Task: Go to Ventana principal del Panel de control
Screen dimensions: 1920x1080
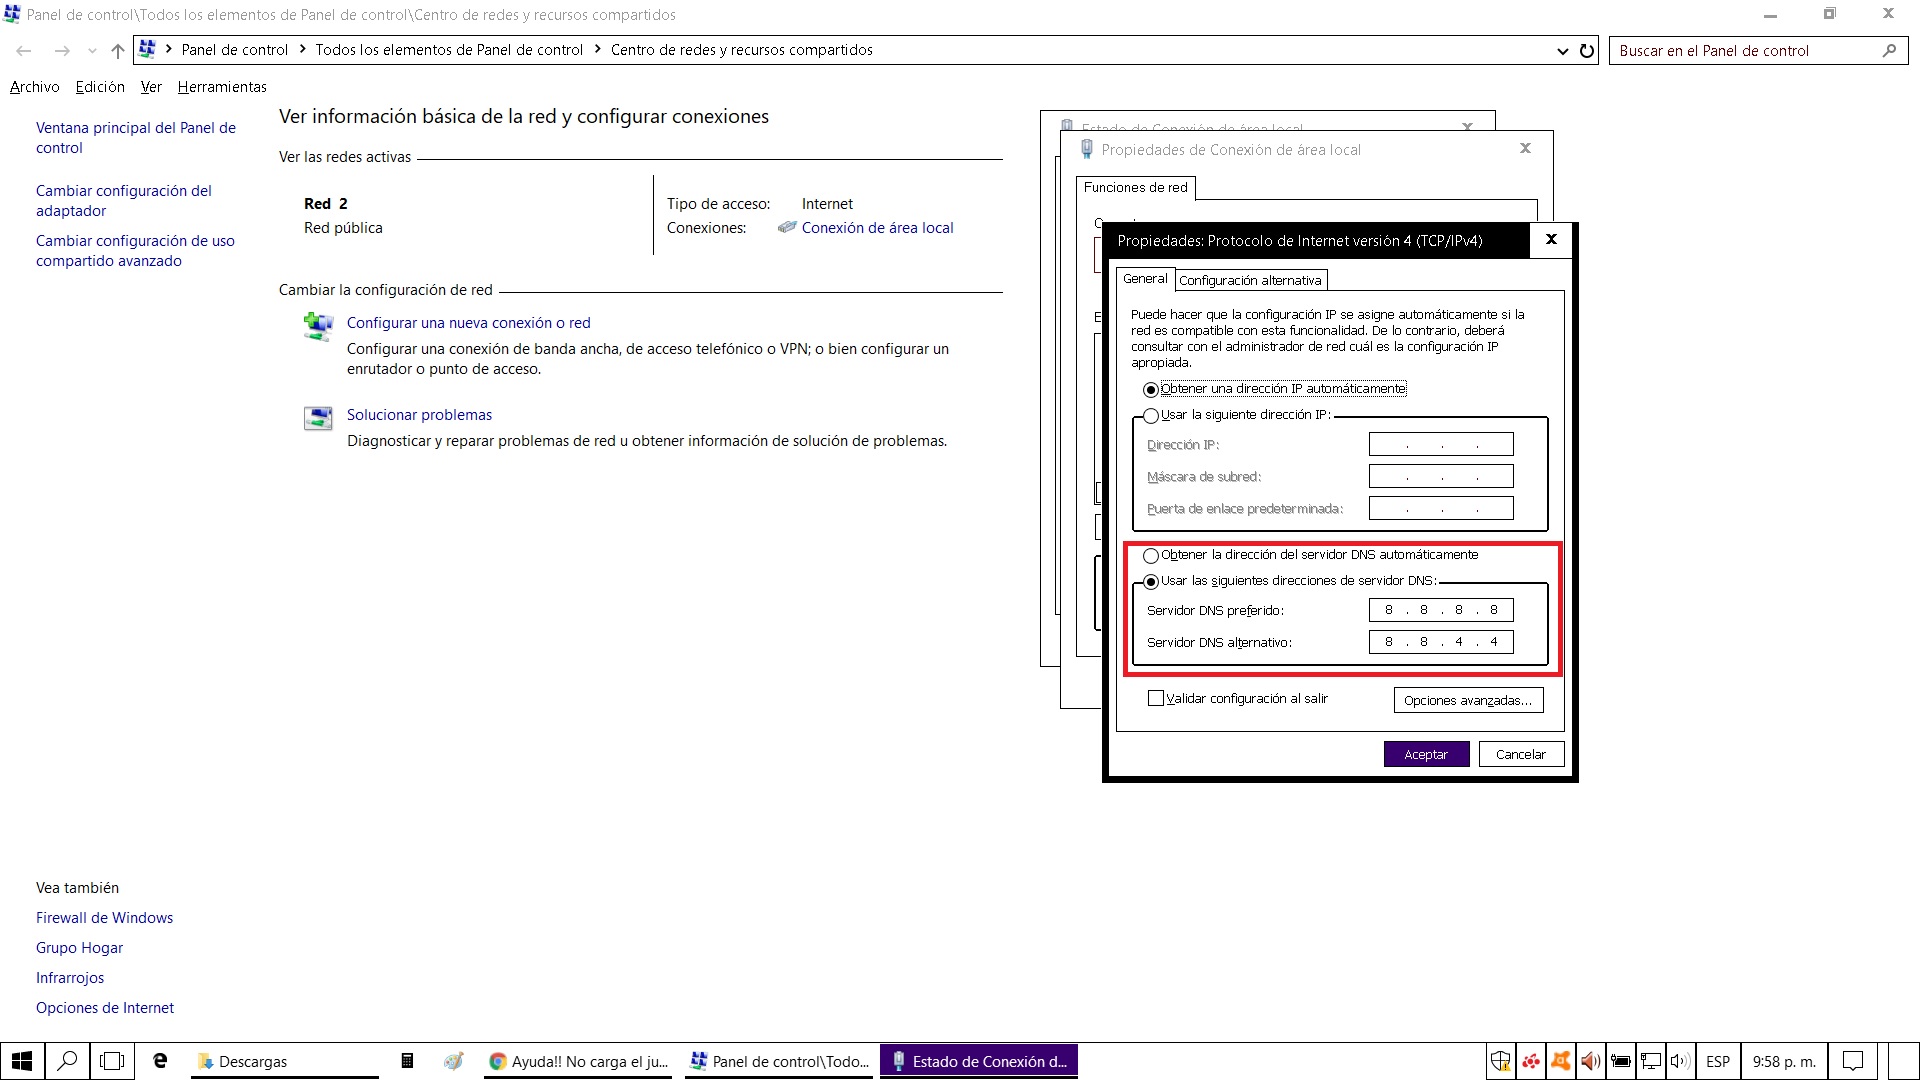Action: 136,138
